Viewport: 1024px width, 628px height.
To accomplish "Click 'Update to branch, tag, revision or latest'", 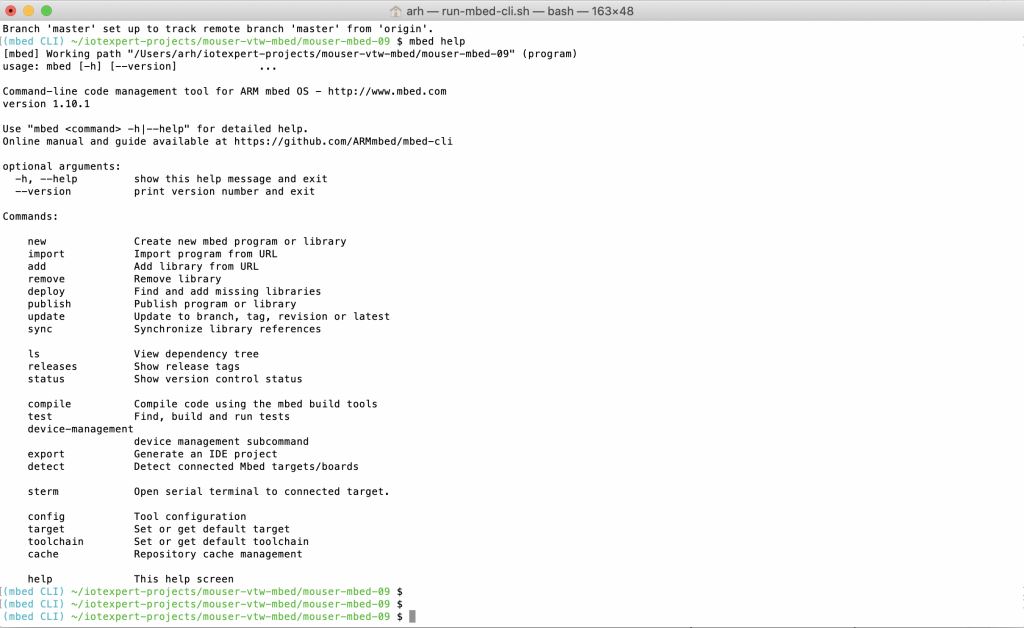I will coord(262,316).
